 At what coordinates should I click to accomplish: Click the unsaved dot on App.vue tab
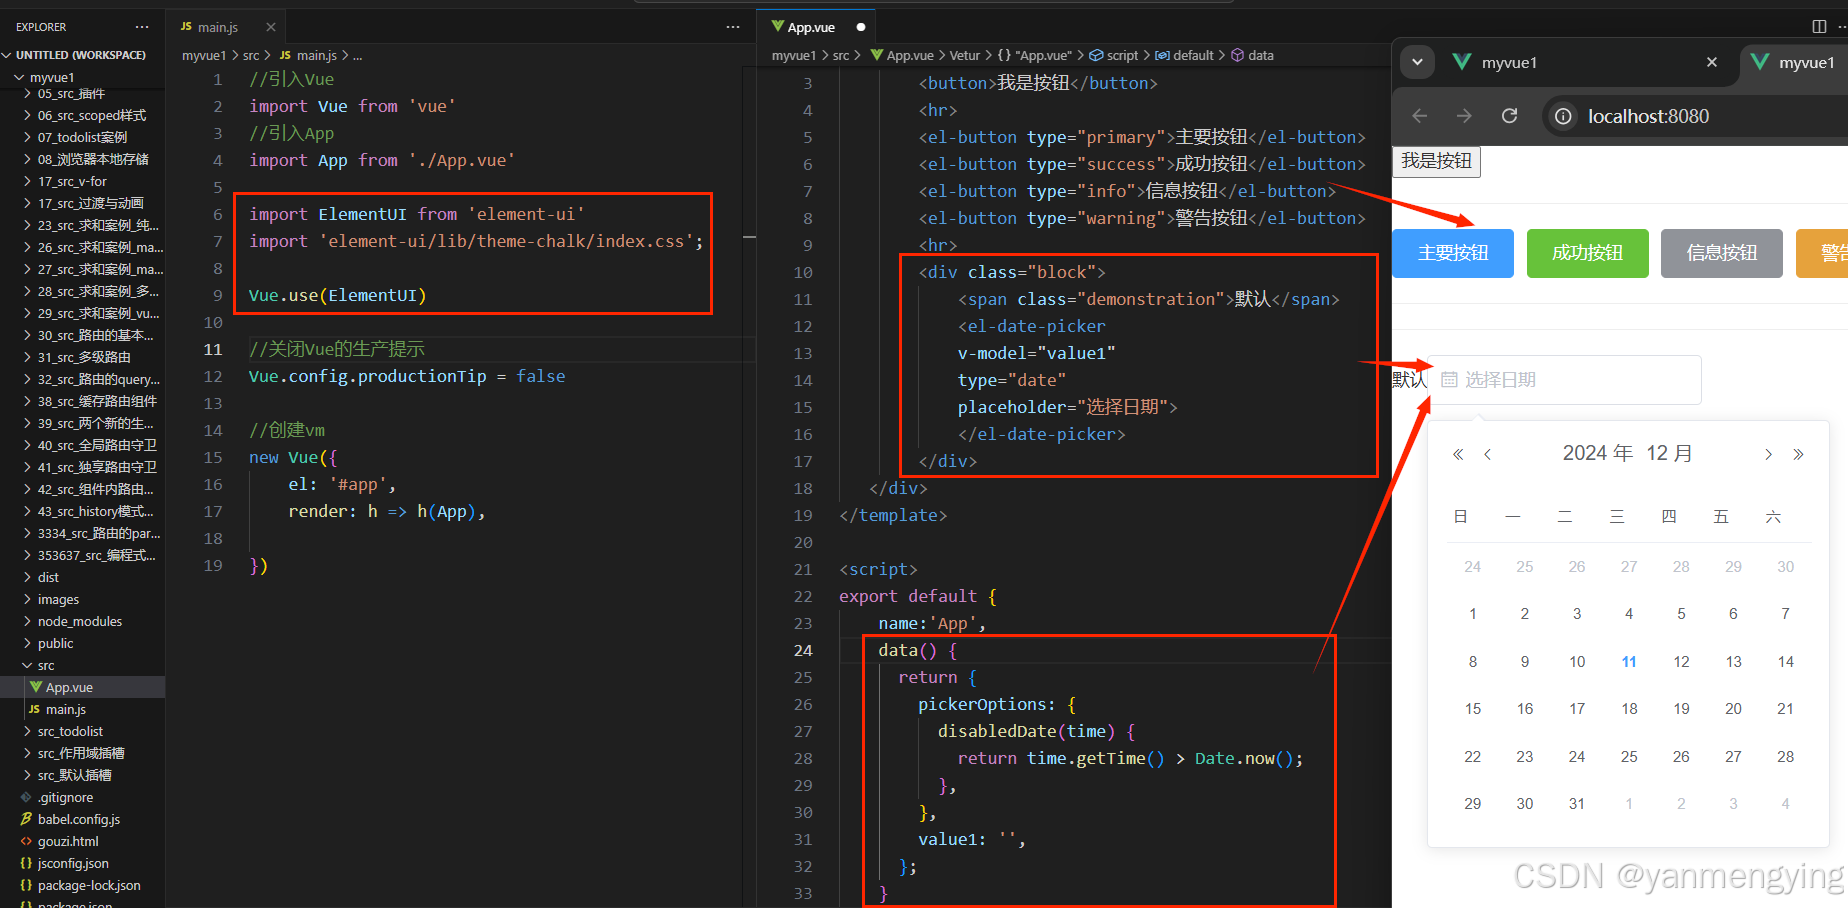click(861, 27)
